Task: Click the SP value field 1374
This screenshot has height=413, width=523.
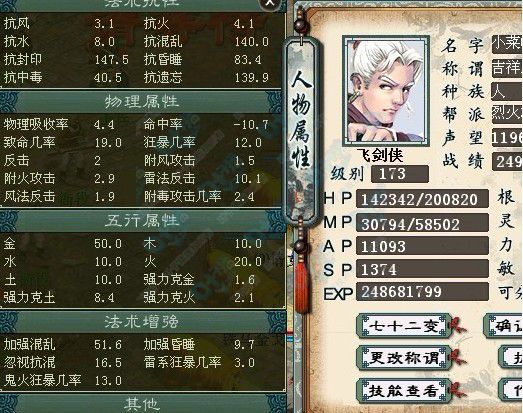Action: pos(422,269)
